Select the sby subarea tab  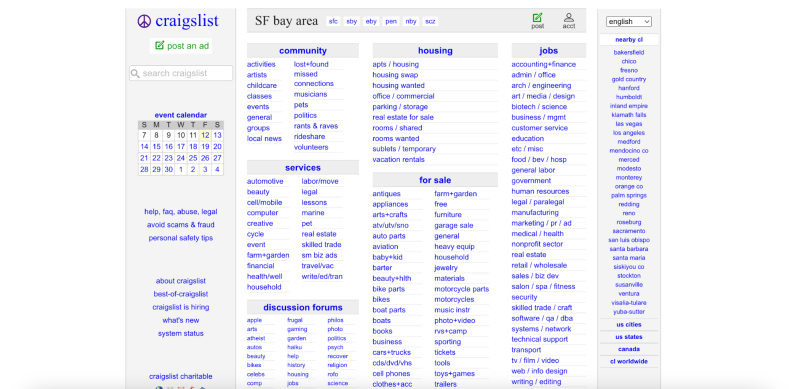352,21
